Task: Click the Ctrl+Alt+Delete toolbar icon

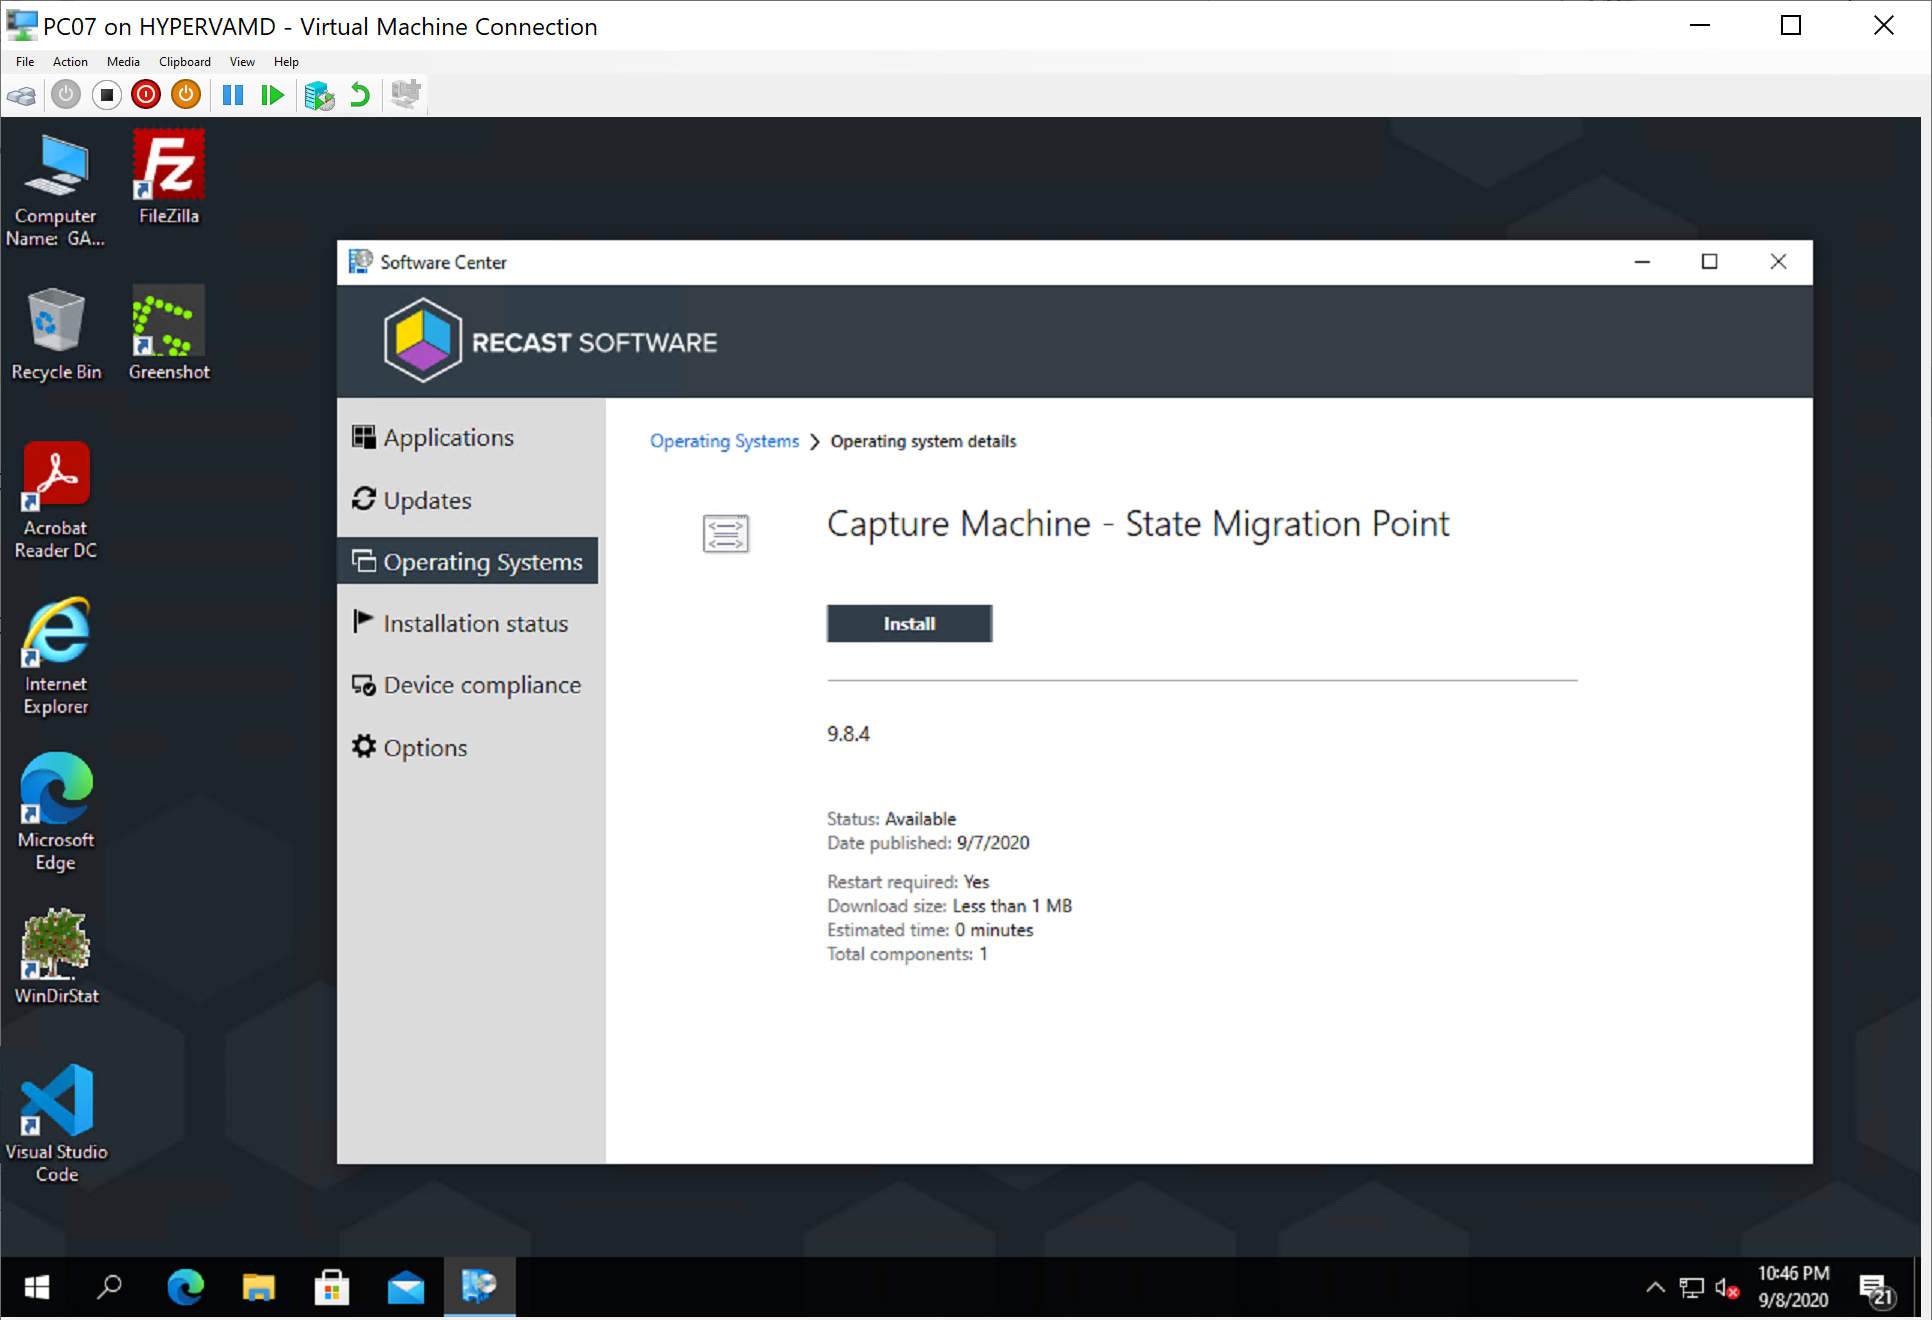Action: (22, 96)
